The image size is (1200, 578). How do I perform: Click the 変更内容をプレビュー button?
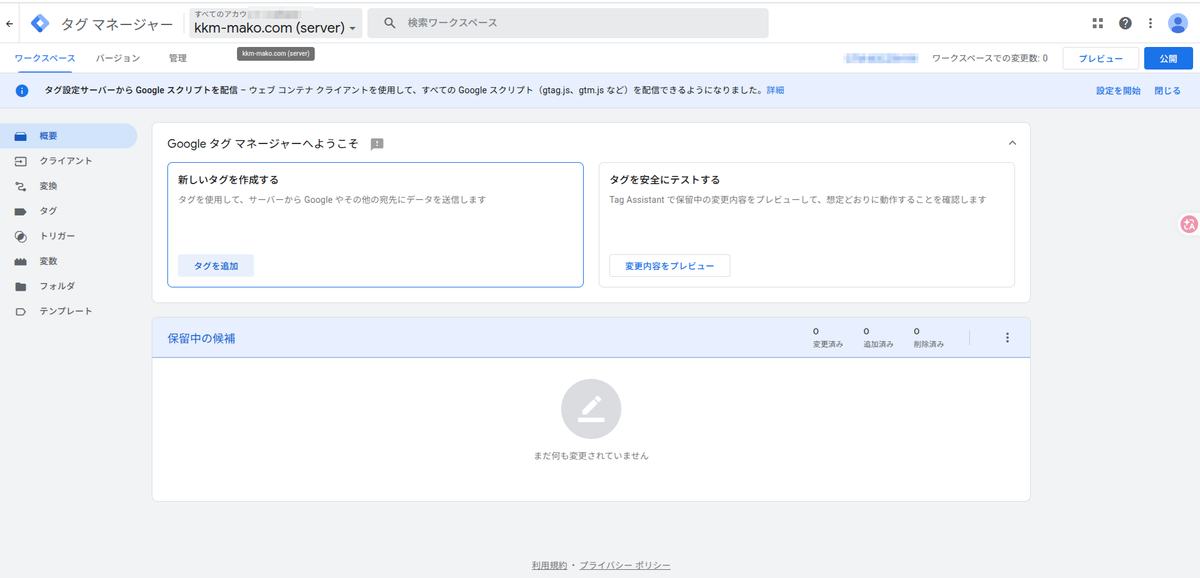tap(669, 266)
